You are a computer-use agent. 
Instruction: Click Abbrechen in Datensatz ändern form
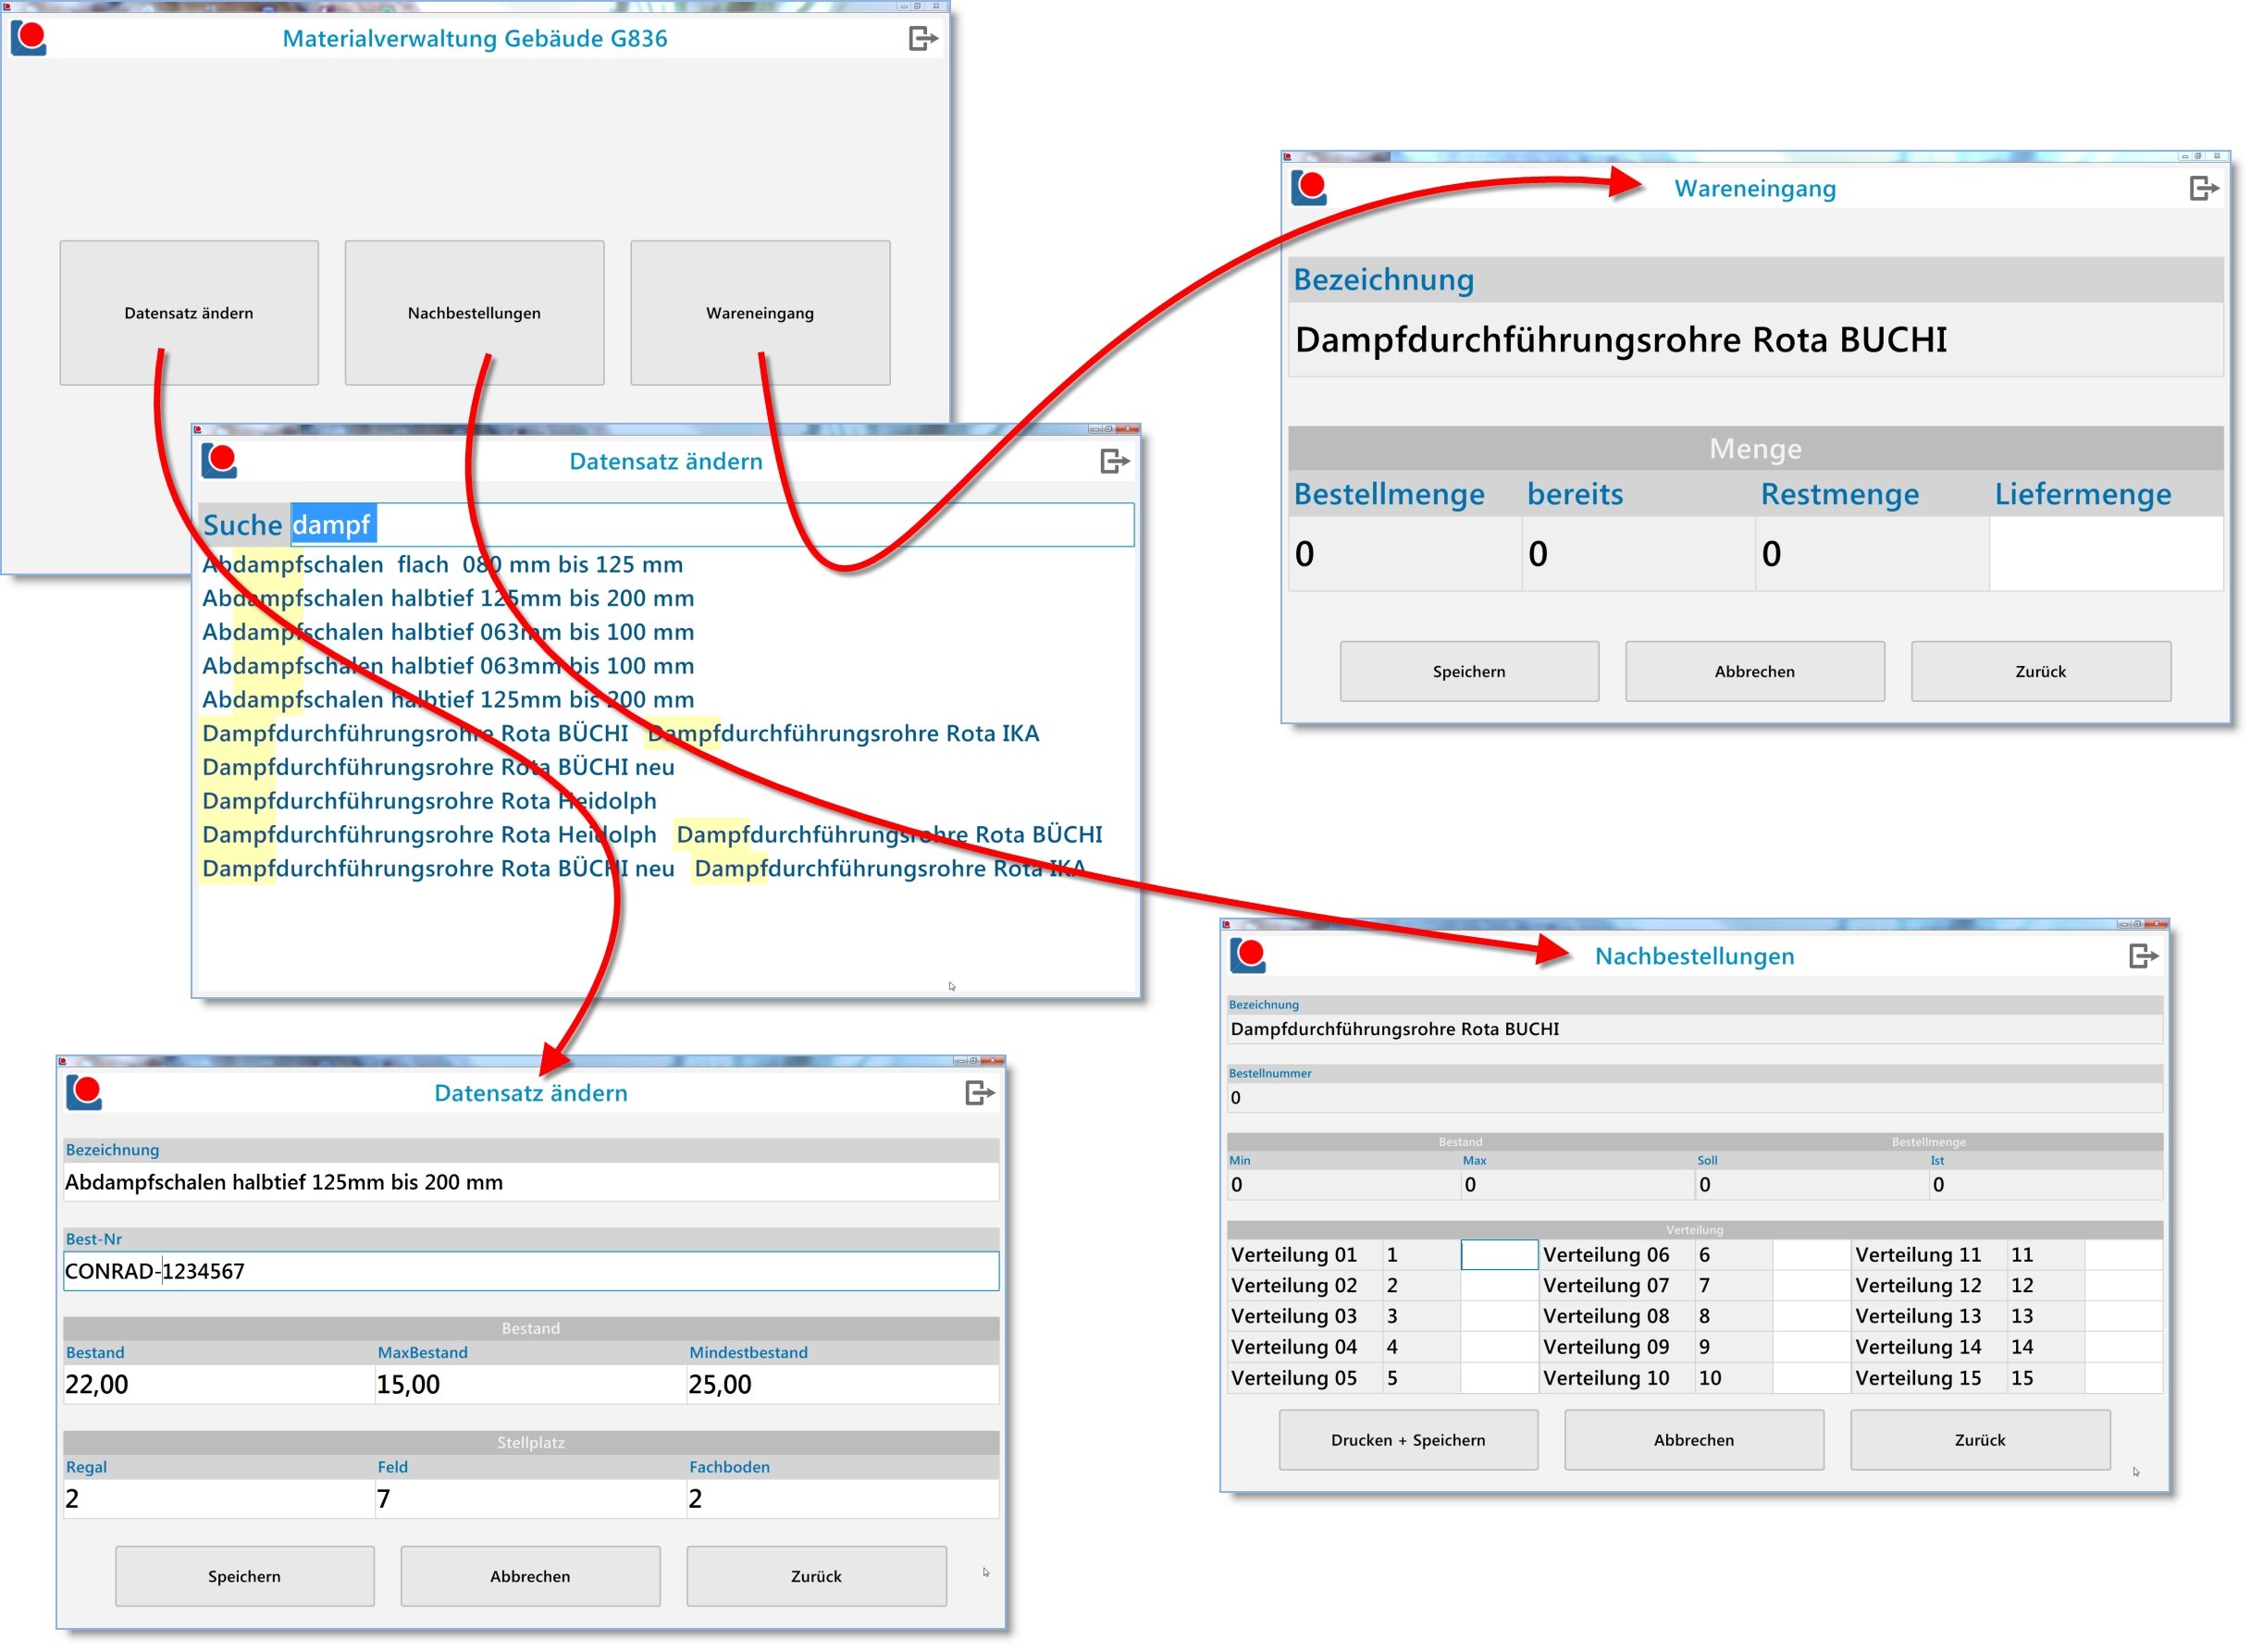point(530,1577)
